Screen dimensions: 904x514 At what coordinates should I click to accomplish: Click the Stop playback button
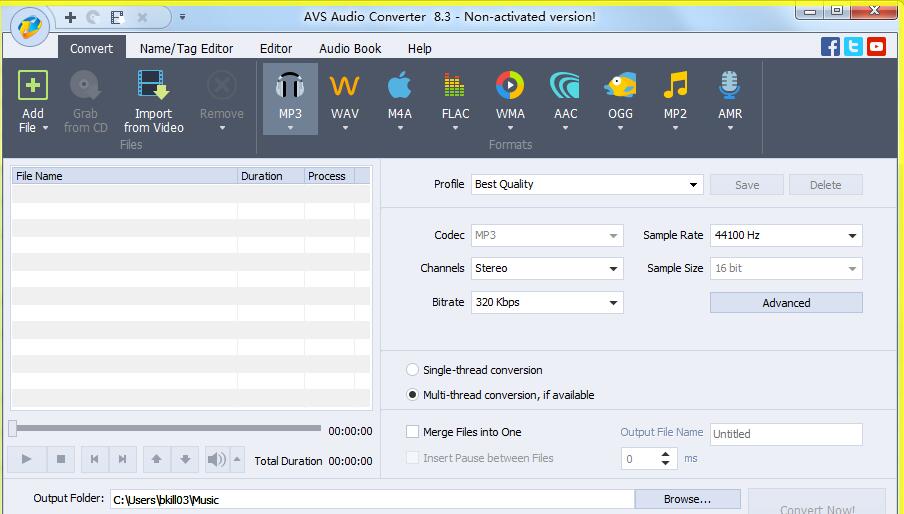(61, 459)
